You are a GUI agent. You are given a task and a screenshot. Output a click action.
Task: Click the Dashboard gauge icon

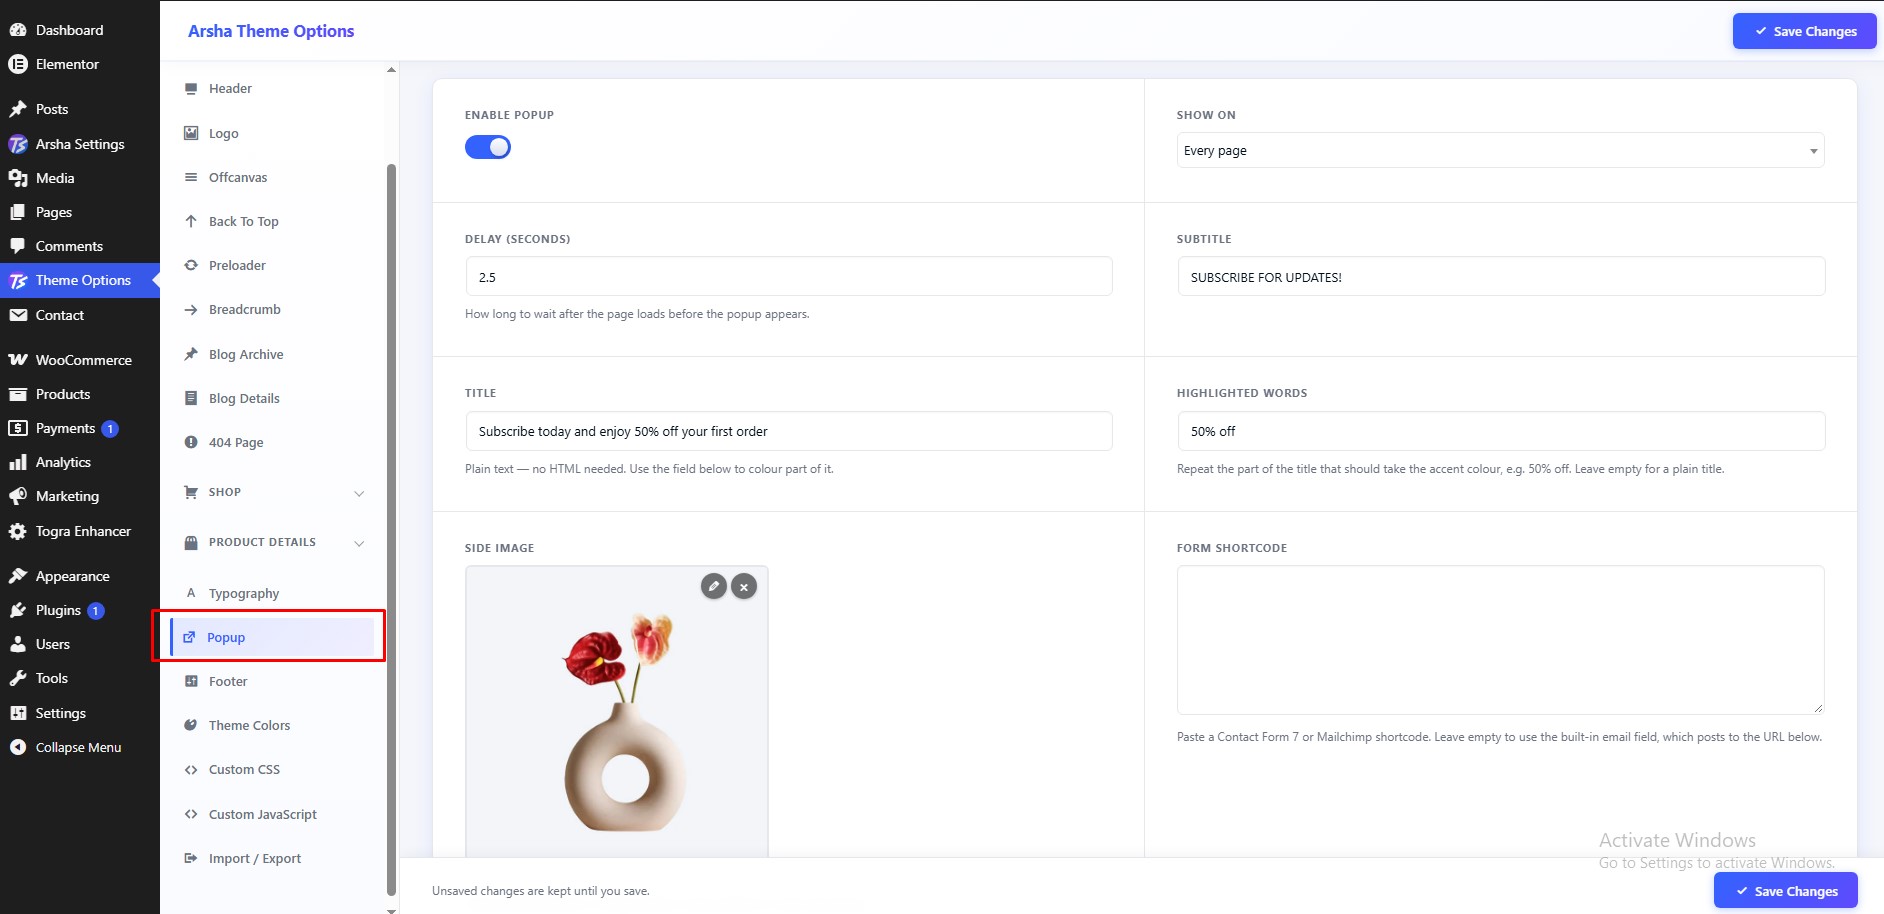(x=18, y=30)
